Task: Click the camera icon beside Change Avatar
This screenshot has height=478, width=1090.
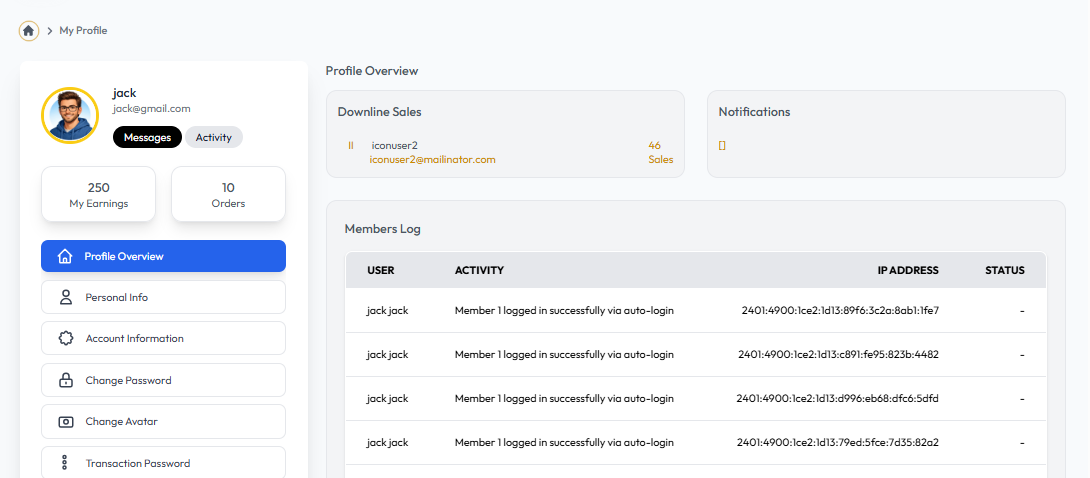Action: click(x=66, y=422)
